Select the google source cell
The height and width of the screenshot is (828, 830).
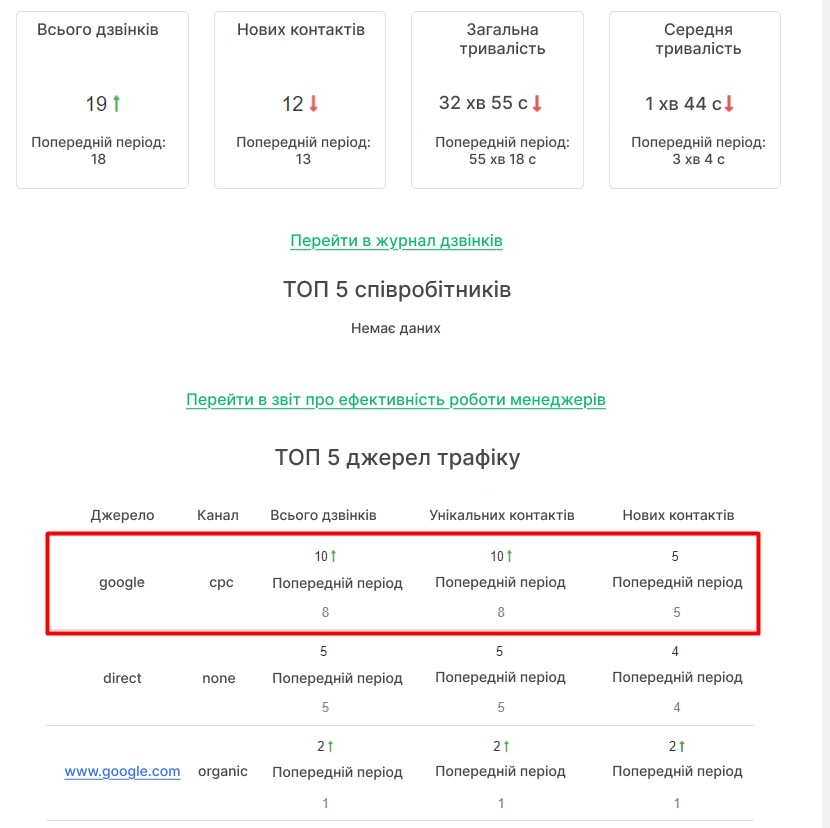[x=122, y=582]
